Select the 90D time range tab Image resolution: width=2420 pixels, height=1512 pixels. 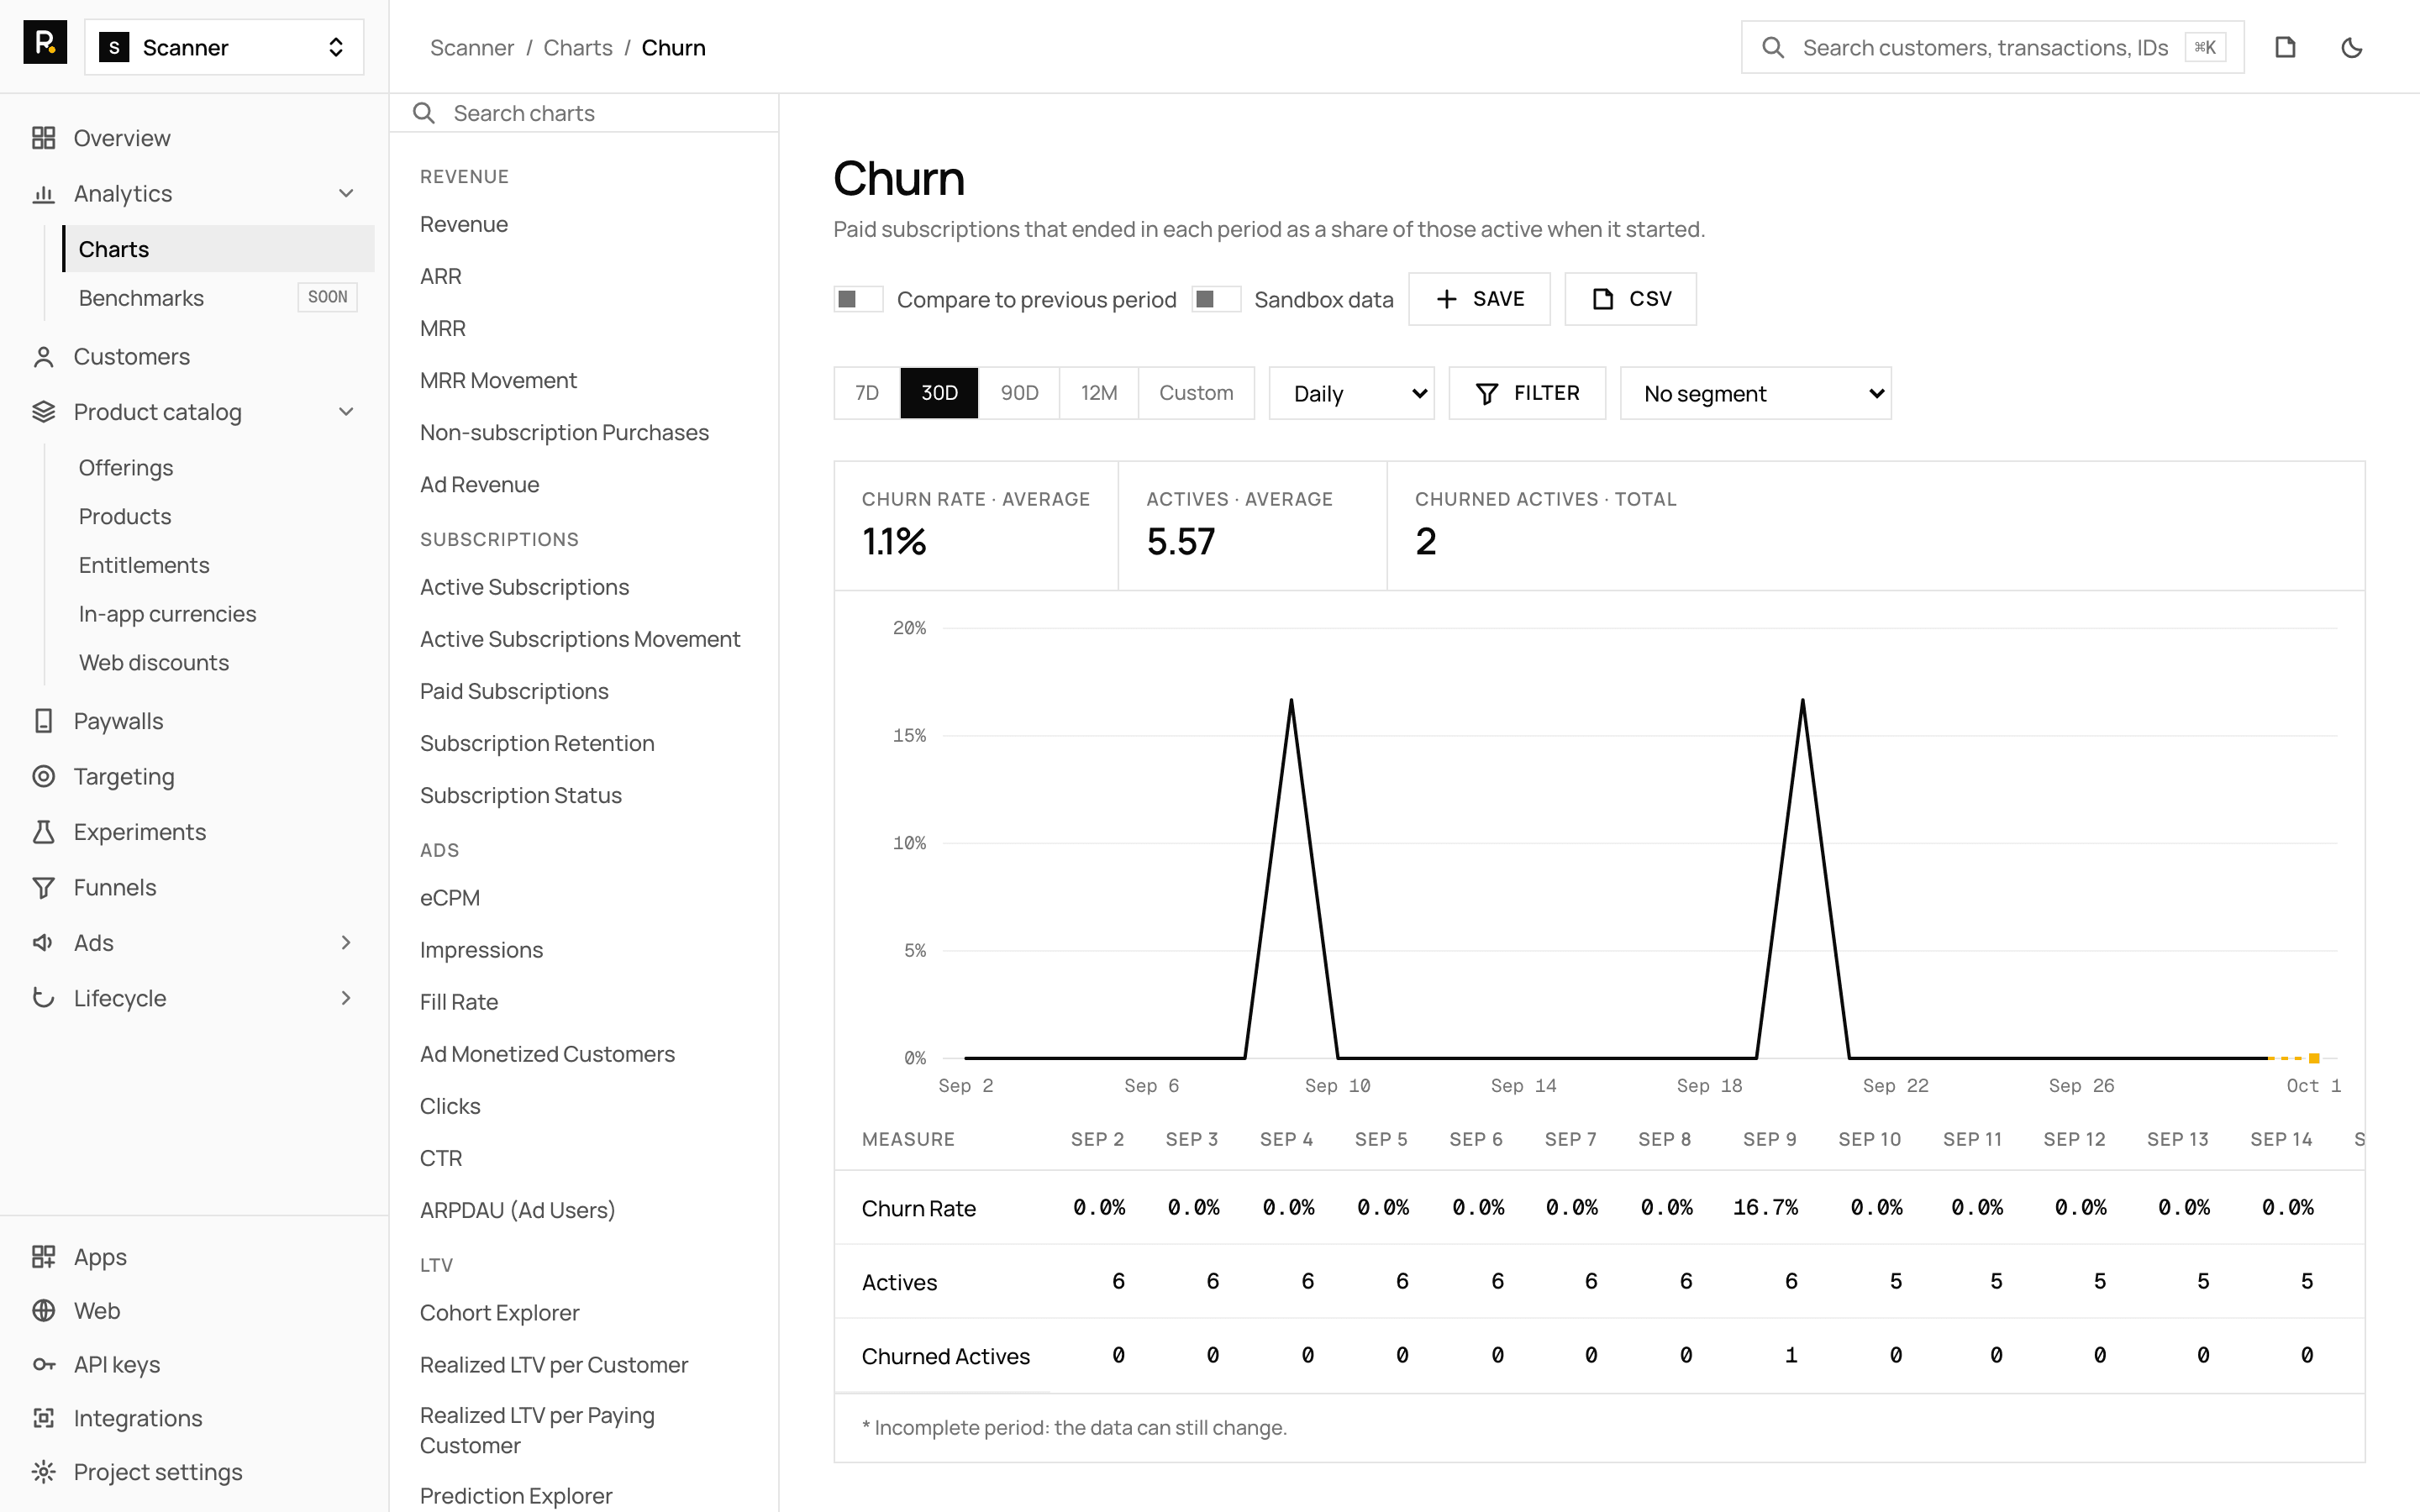click(x=1019, y=393)
